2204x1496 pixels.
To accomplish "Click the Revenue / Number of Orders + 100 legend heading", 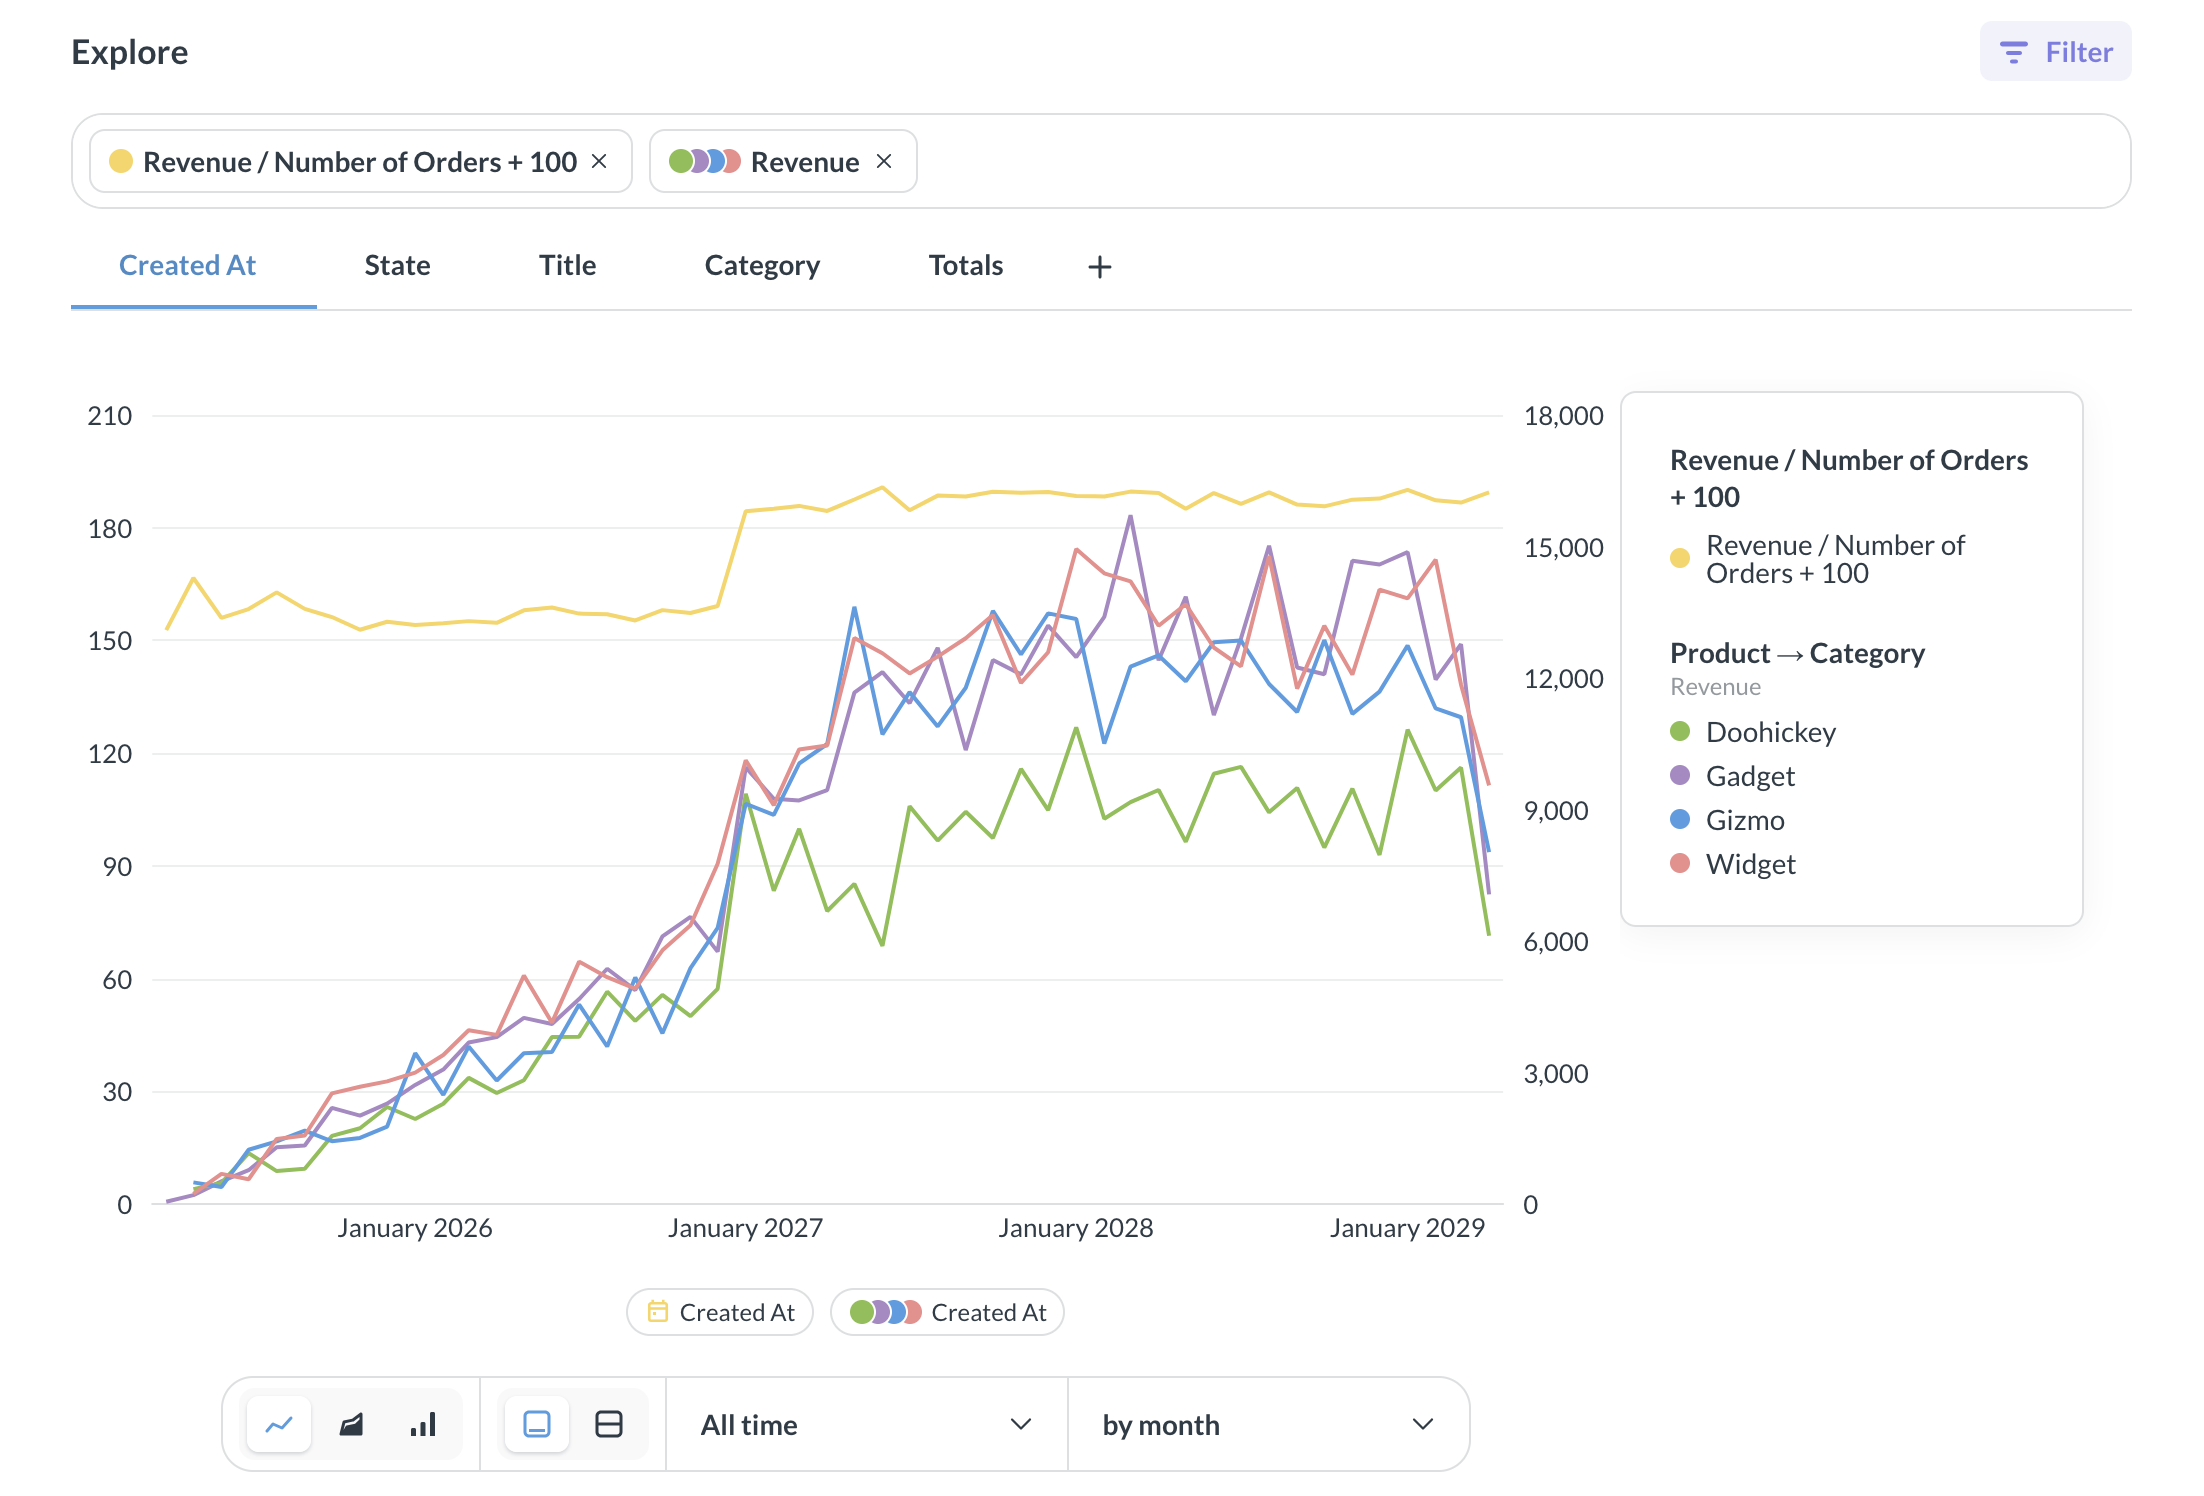I will click(1849, 478).
